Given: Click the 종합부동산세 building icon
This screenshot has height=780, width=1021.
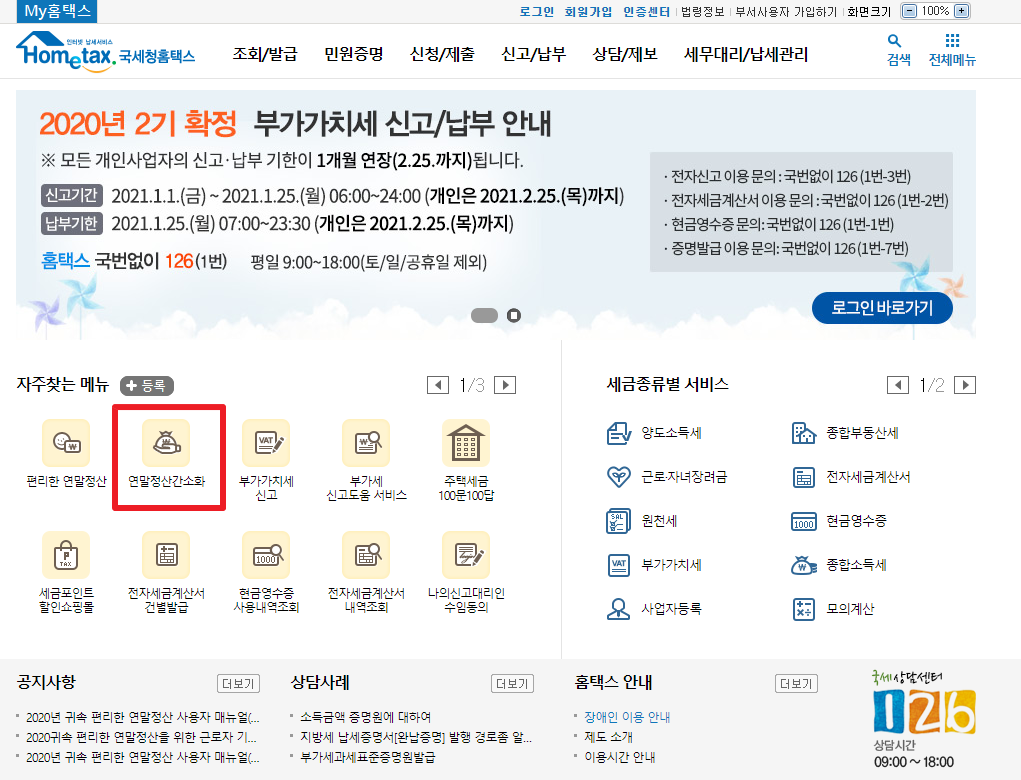Looking at the screenshot, I should coord(804,433).
